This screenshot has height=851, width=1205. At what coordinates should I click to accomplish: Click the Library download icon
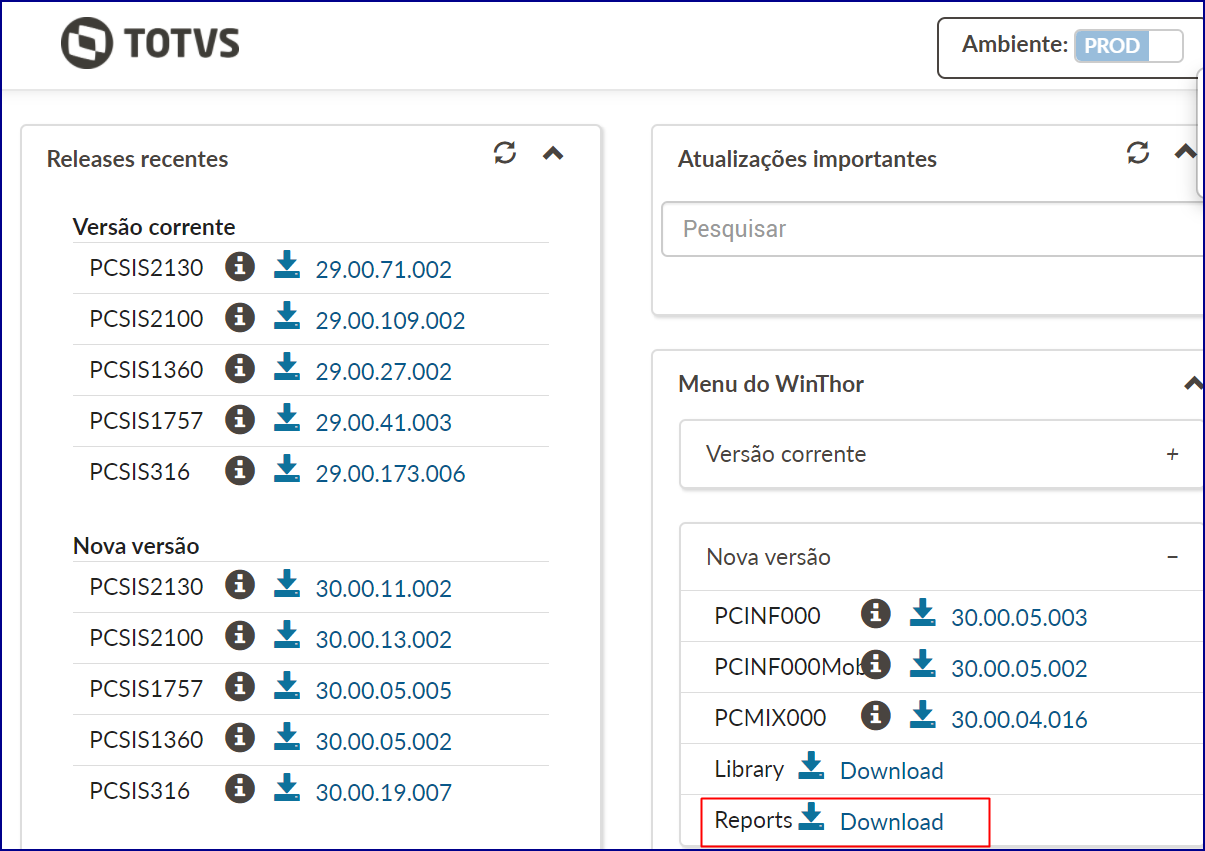point(811,767)
